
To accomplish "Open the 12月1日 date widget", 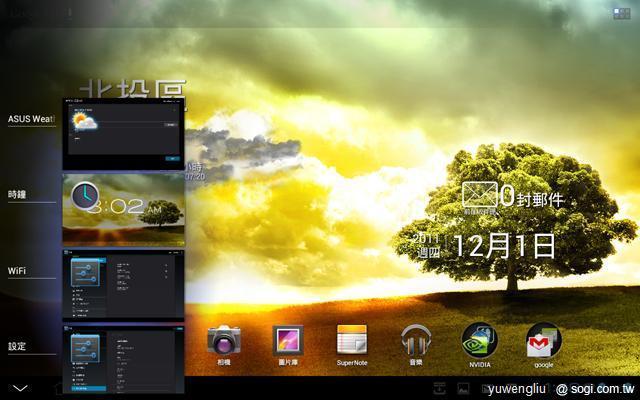I will coord(504,246).
